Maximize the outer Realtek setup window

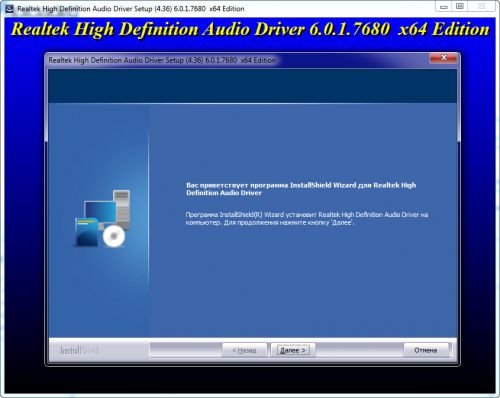coord(460,7)
